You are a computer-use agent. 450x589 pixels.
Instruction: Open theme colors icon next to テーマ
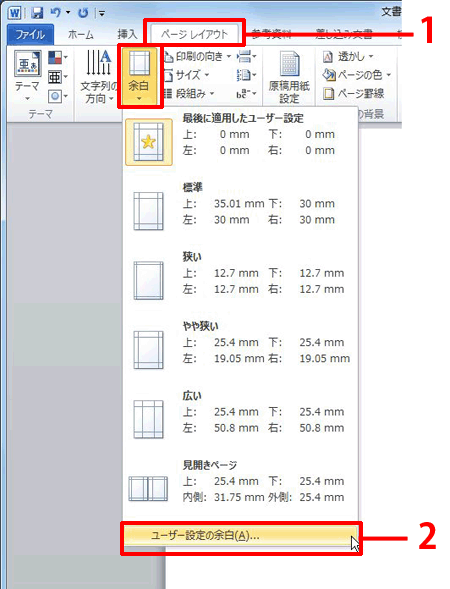(x=57, y=57)
